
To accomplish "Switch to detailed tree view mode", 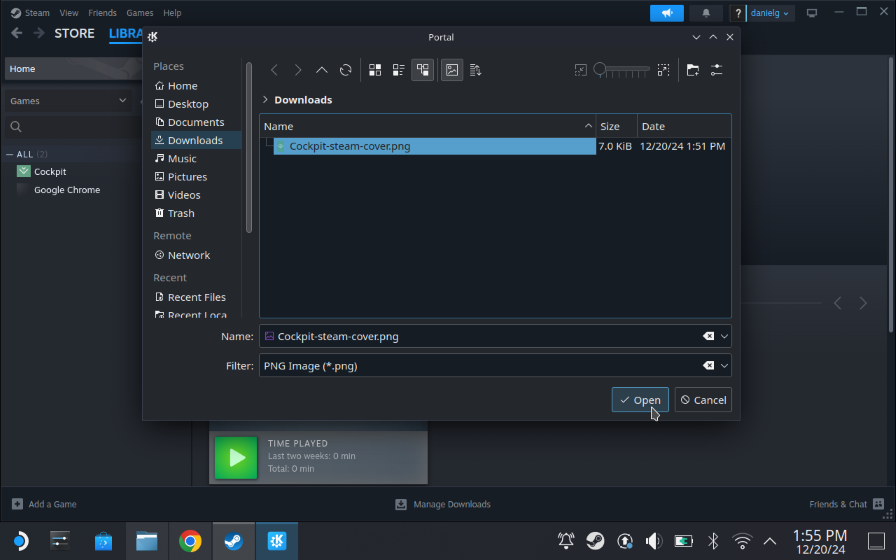I will 423,70.
